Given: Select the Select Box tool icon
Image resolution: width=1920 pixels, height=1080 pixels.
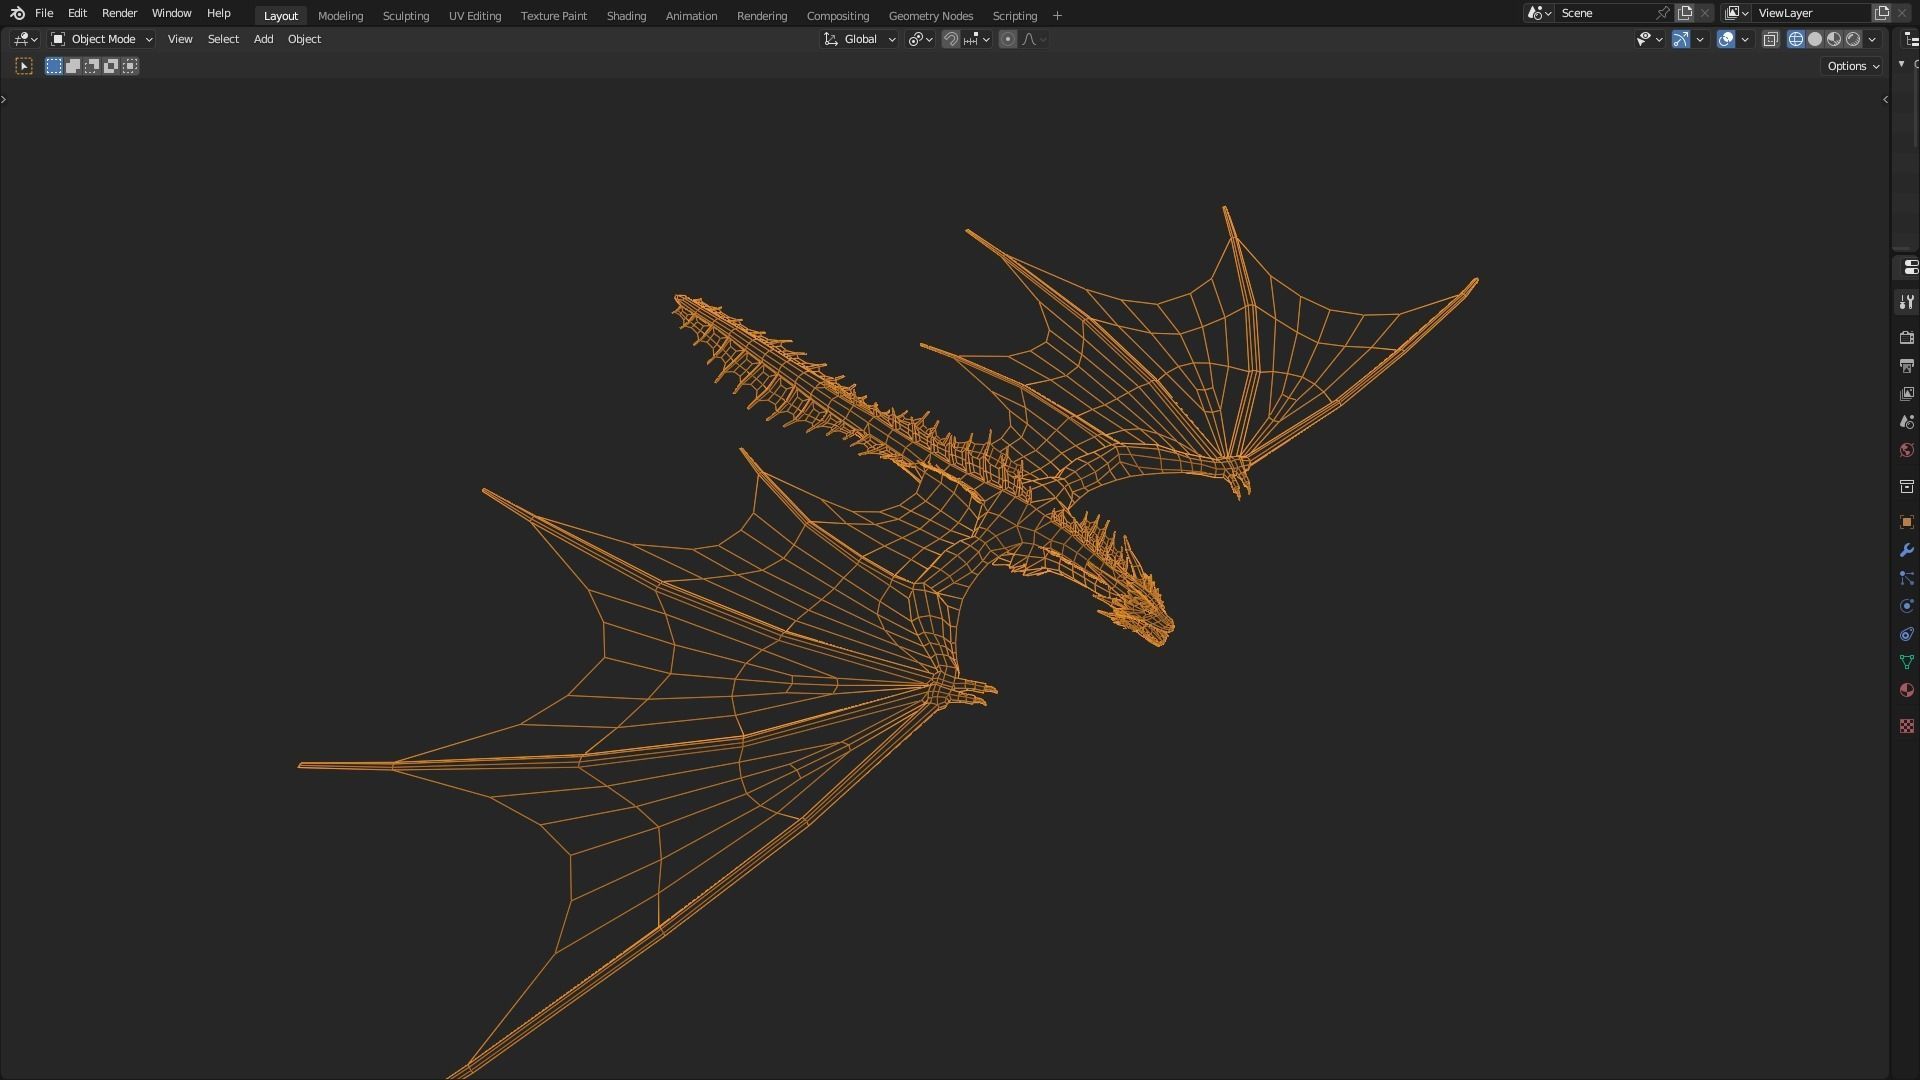Looking at the screenshot, I should (24, 66).
